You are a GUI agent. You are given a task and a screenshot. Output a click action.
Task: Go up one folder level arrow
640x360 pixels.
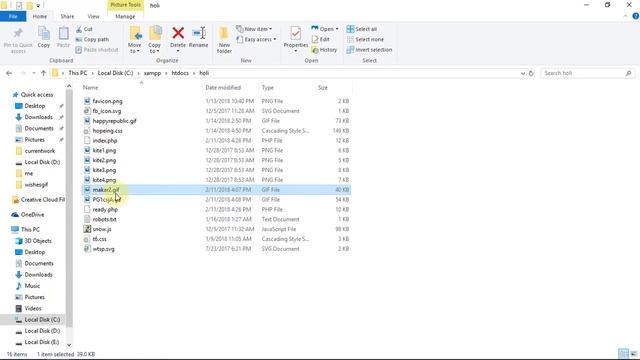tap(44, 73)
